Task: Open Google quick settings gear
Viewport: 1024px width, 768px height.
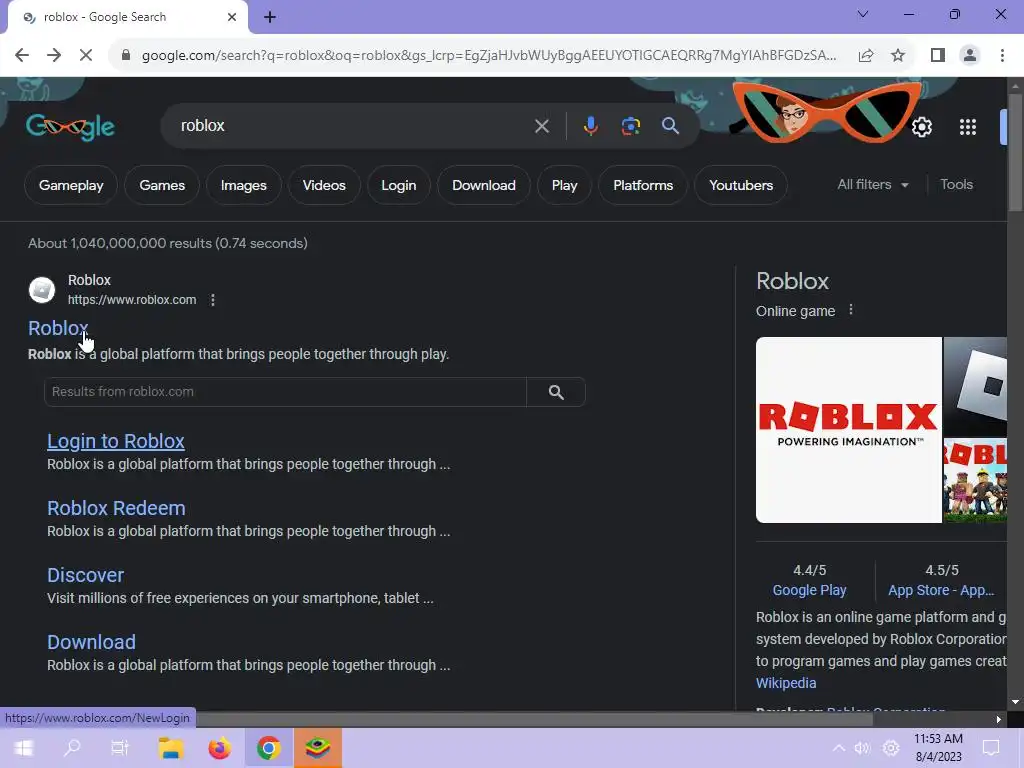Action: 921,127
